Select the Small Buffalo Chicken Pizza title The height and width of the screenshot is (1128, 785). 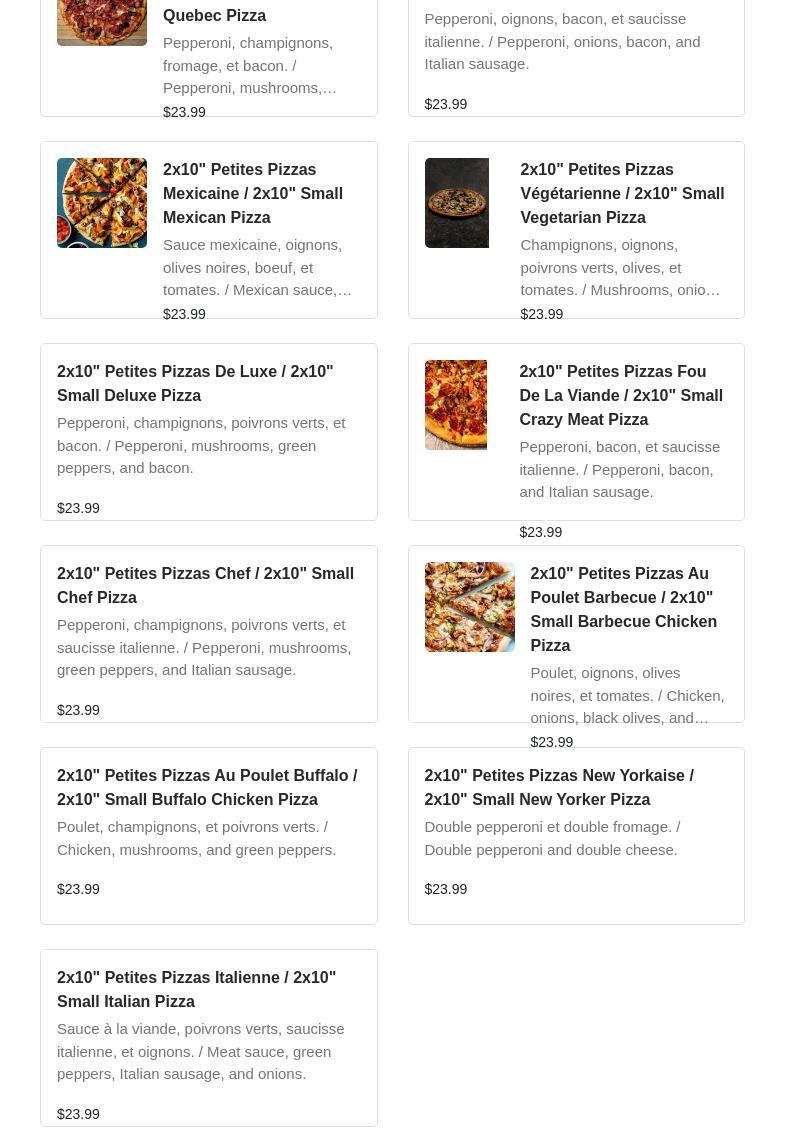click(207, 788)
